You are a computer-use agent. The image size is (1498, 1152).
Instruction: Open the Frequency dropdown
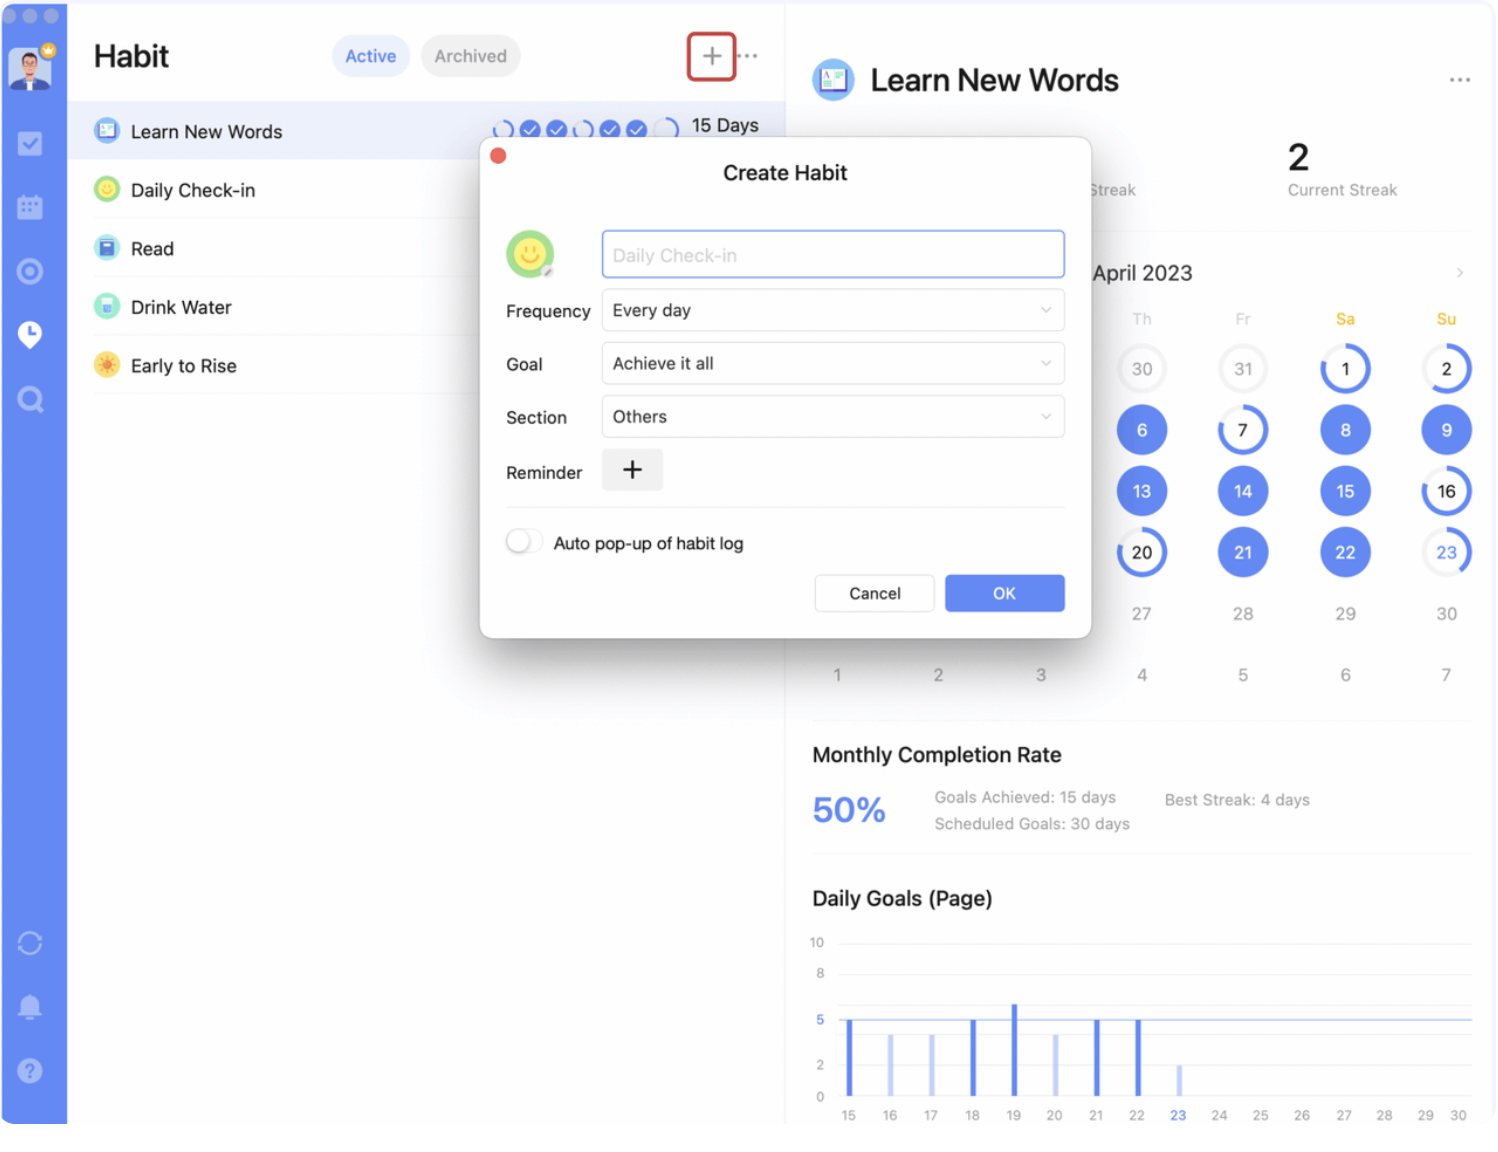833,310
